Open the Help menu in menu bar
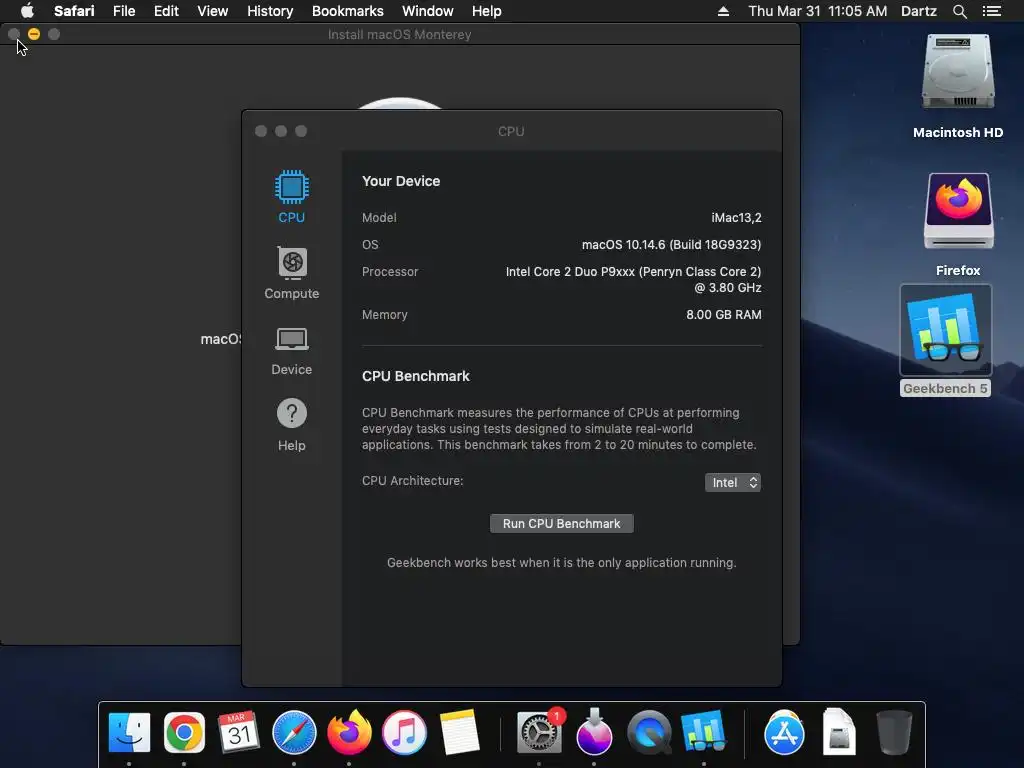This screenshot has width=1024, height=768. coord(487,11)
